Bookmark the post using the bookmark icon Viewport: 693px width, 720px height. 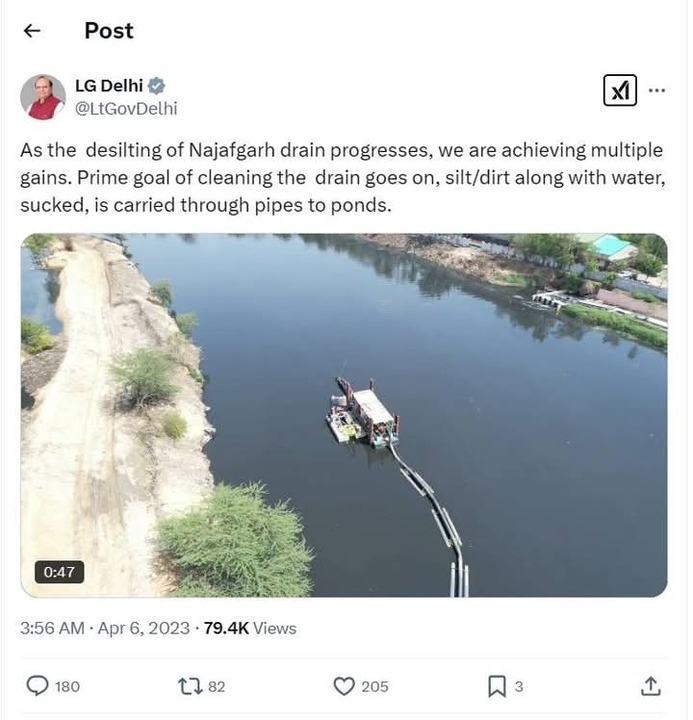coord(497,686)
